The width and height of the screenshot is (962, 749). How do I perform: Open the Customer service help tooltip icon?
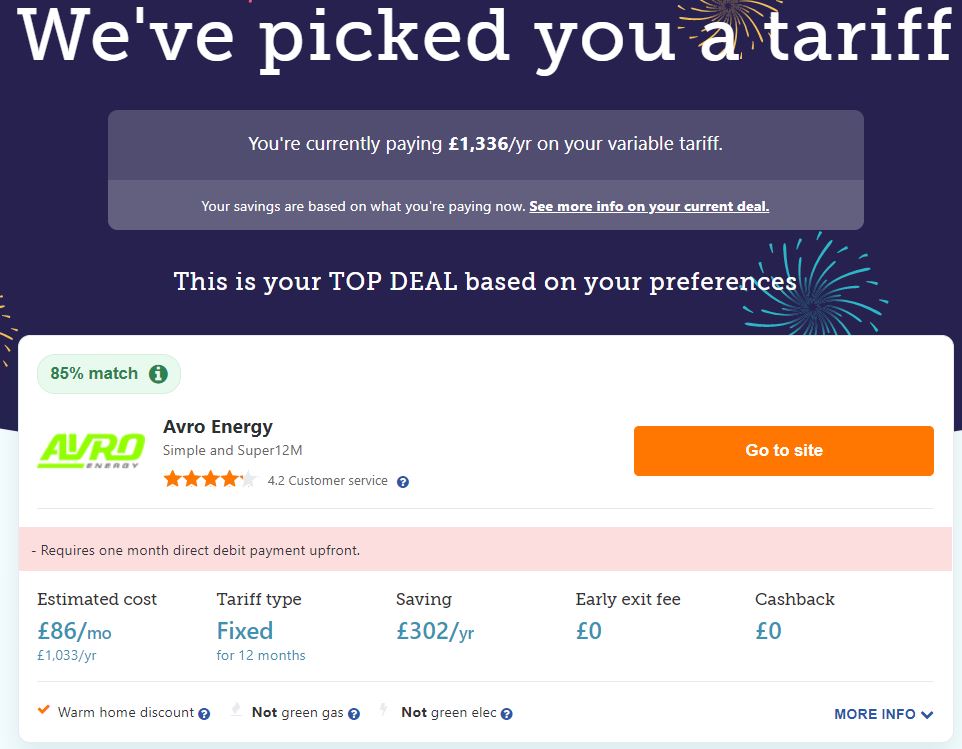pyautogui.click(x=403, y=482)
